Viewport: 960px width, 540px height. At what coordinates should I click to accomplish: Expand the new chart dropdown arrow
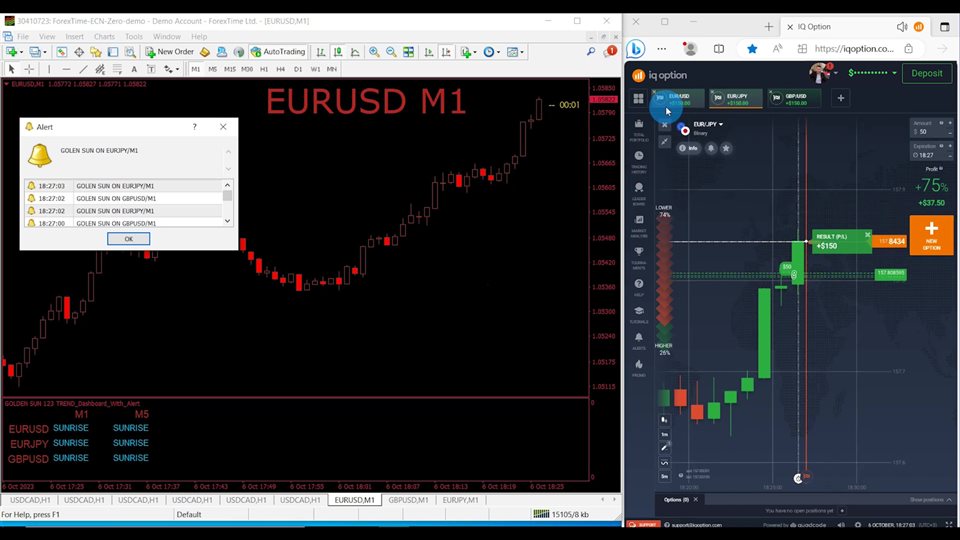[21, 53]
